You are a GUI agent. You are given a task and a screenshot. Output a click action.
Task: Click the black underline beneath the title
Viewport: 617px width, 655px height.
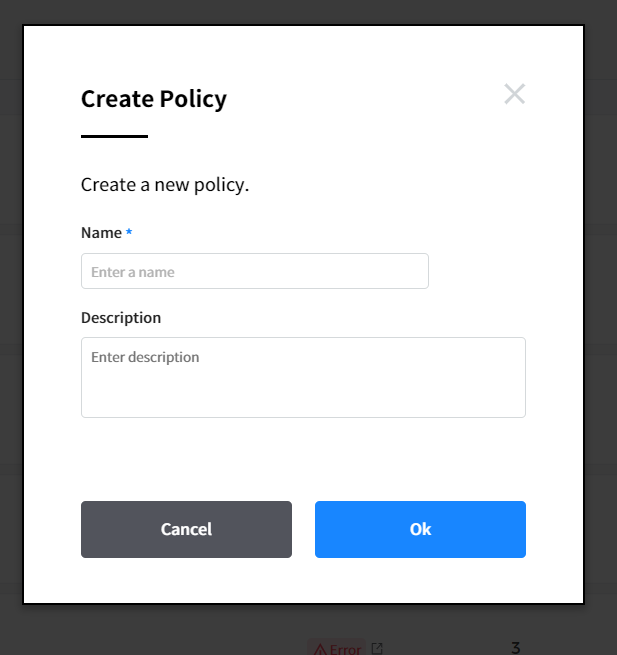(114, 136)
